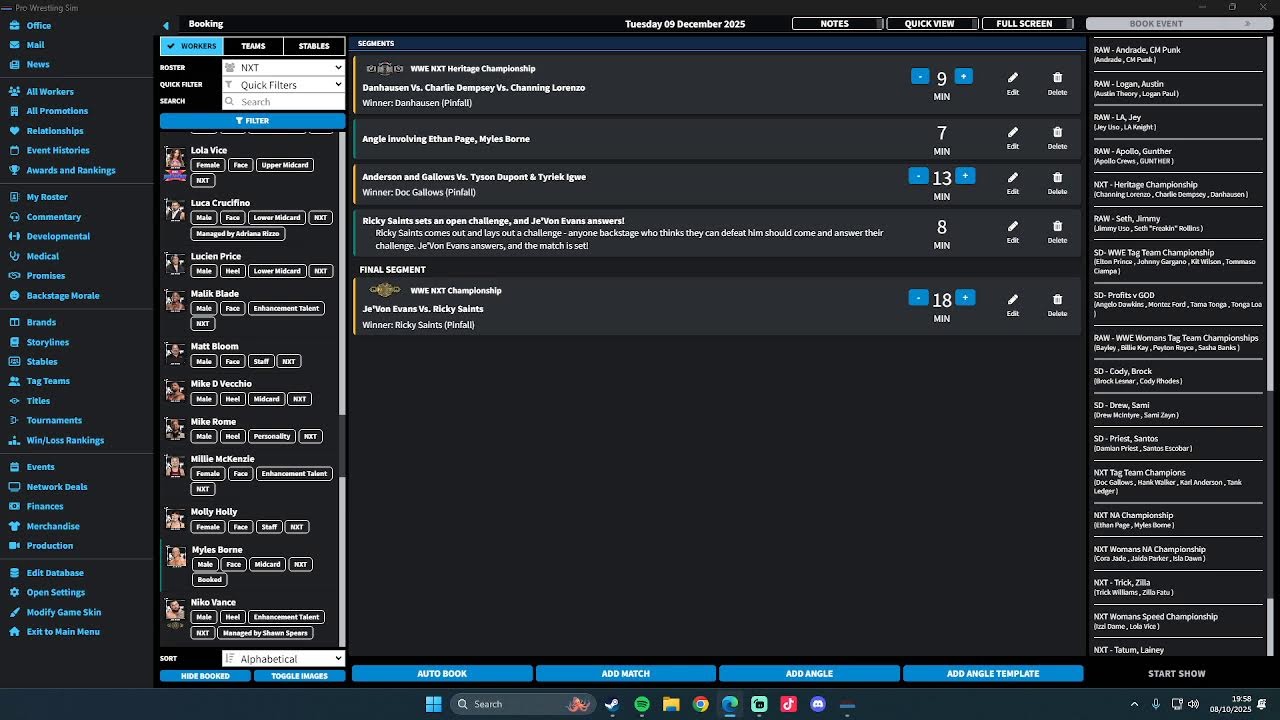The width and height of the screenshot is (1280, 720).
Task: Delete the NXT Championship final segment
Action: tap(1057, 305)
